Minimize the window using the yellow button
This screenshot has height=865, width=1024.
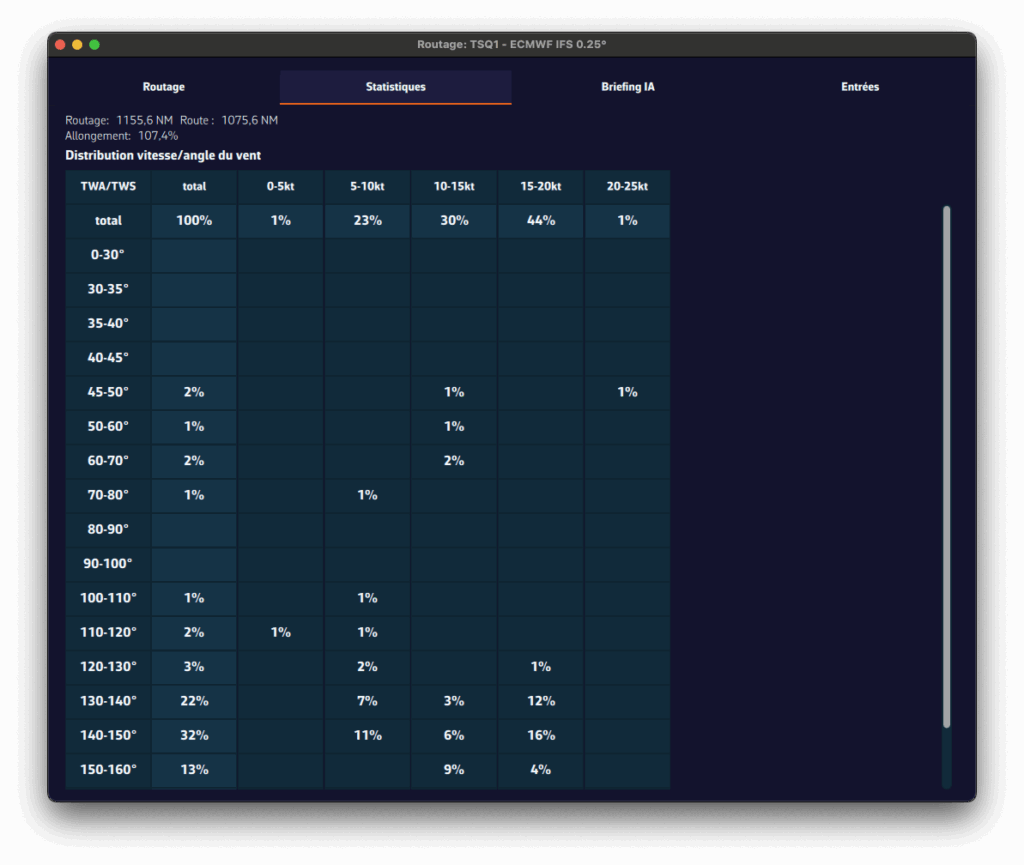[77, 45]
